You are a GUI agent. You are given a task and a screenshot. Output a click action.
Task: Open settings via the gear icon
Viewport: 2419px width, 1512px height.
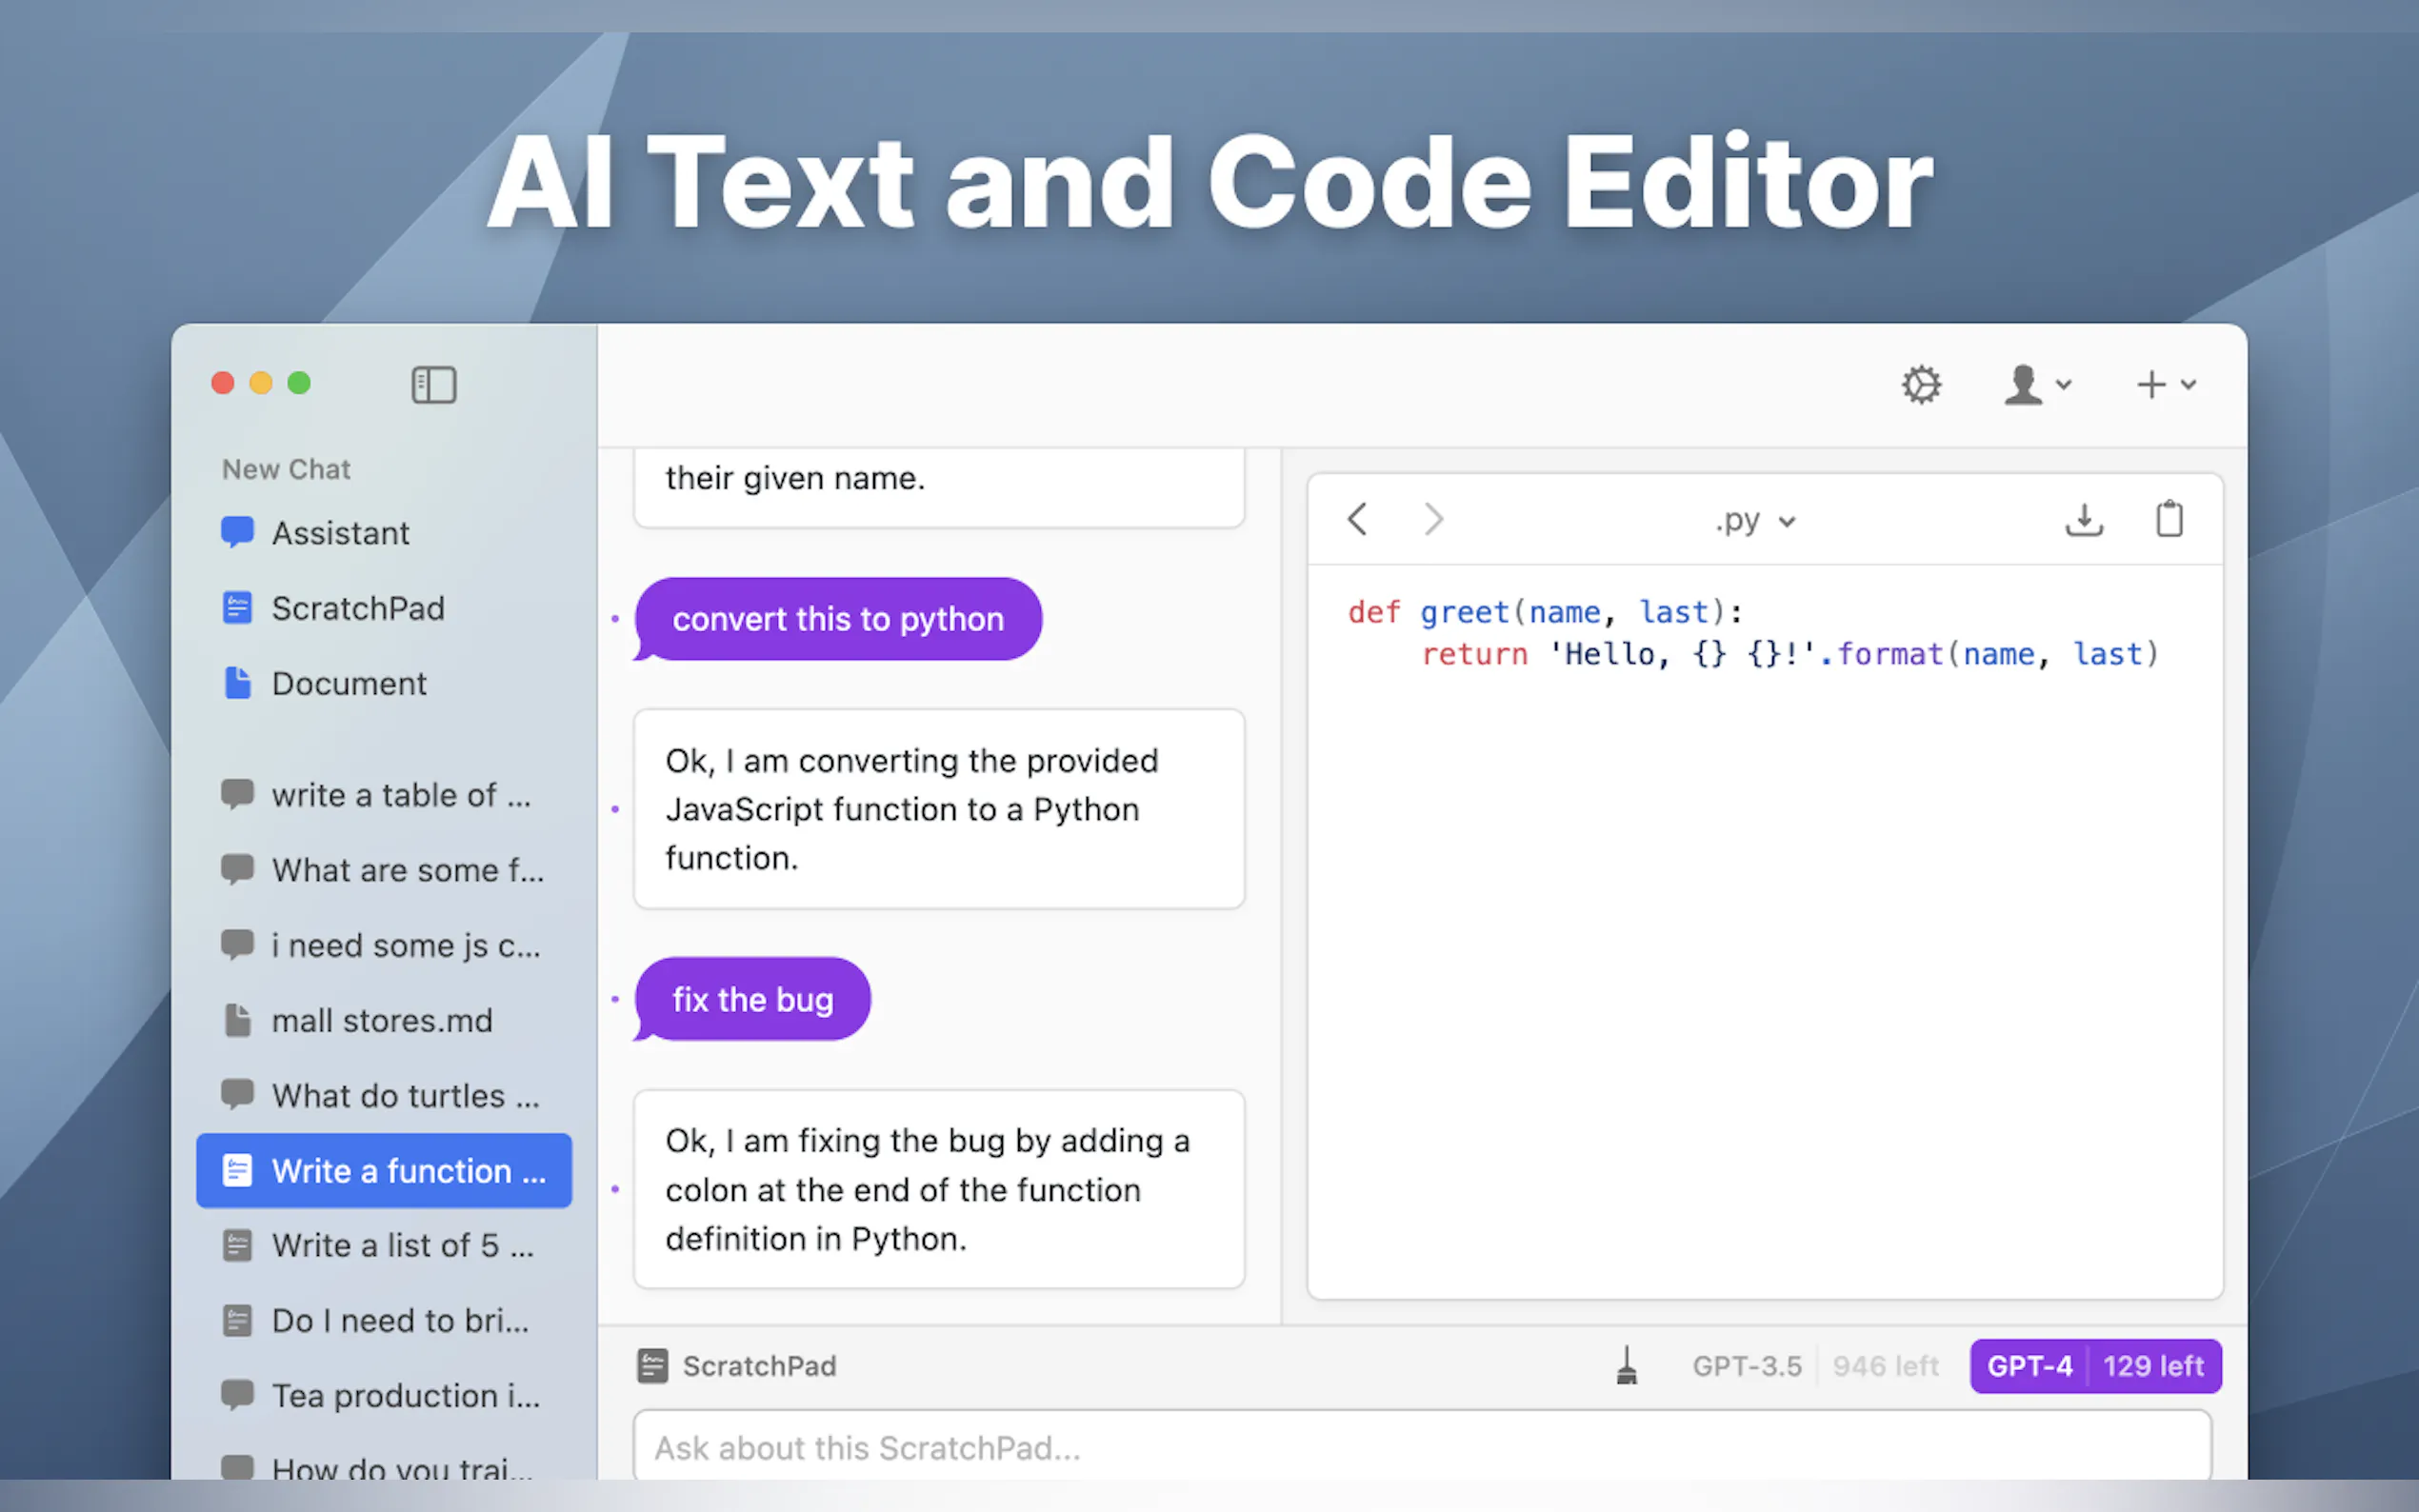[1920, 385]
